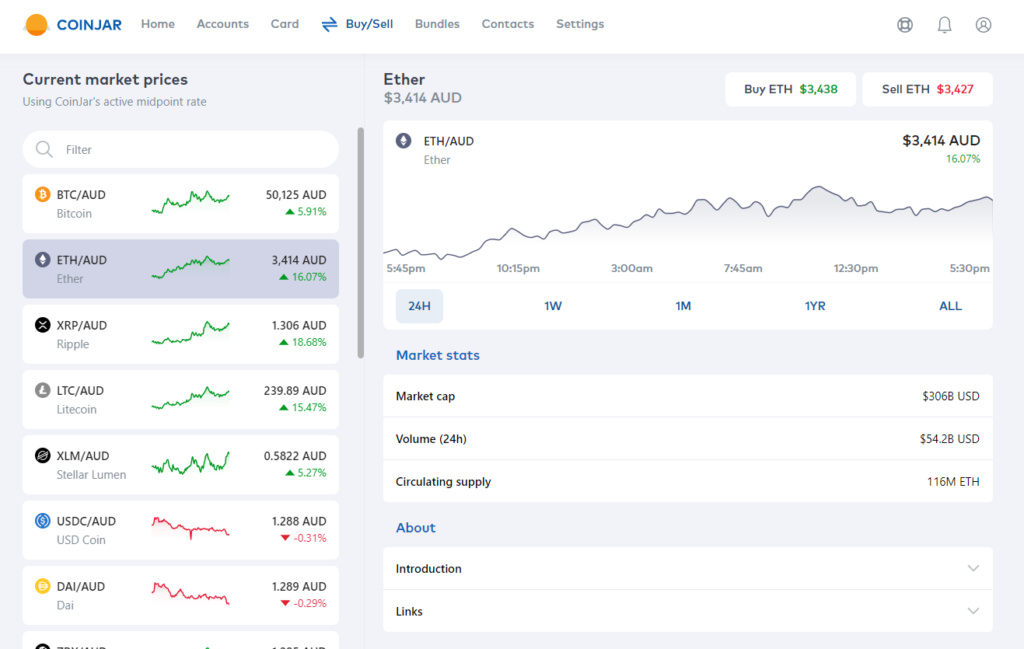Viewport: 1024px width, 649px height.
Task: Open the user profile icon
Action: (983, 25)
